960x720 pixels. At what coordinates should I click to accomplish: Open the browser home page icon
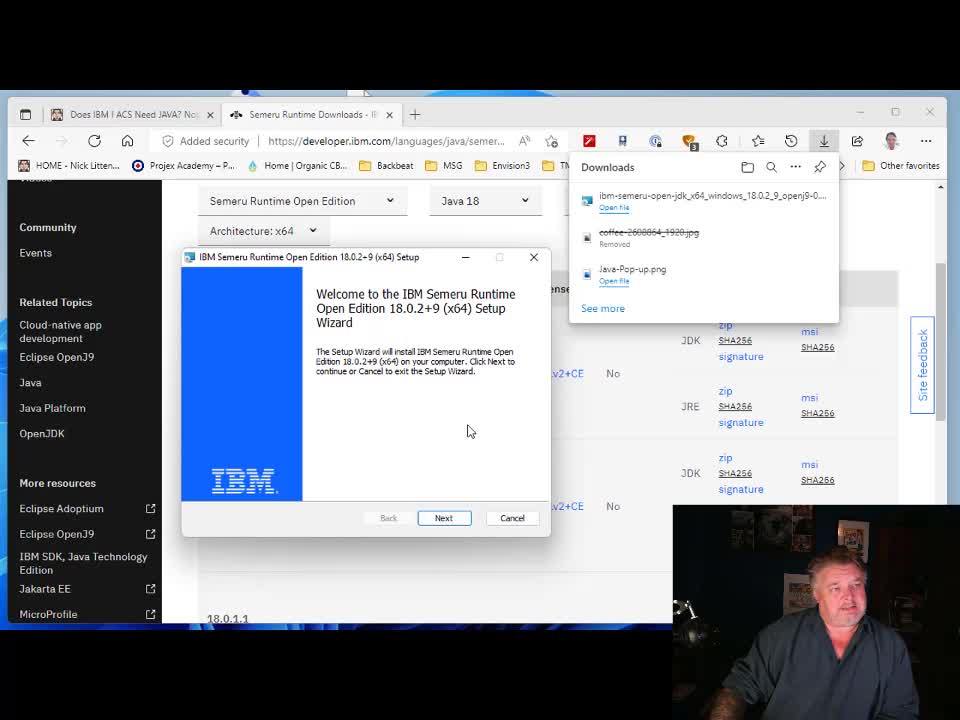127,141
